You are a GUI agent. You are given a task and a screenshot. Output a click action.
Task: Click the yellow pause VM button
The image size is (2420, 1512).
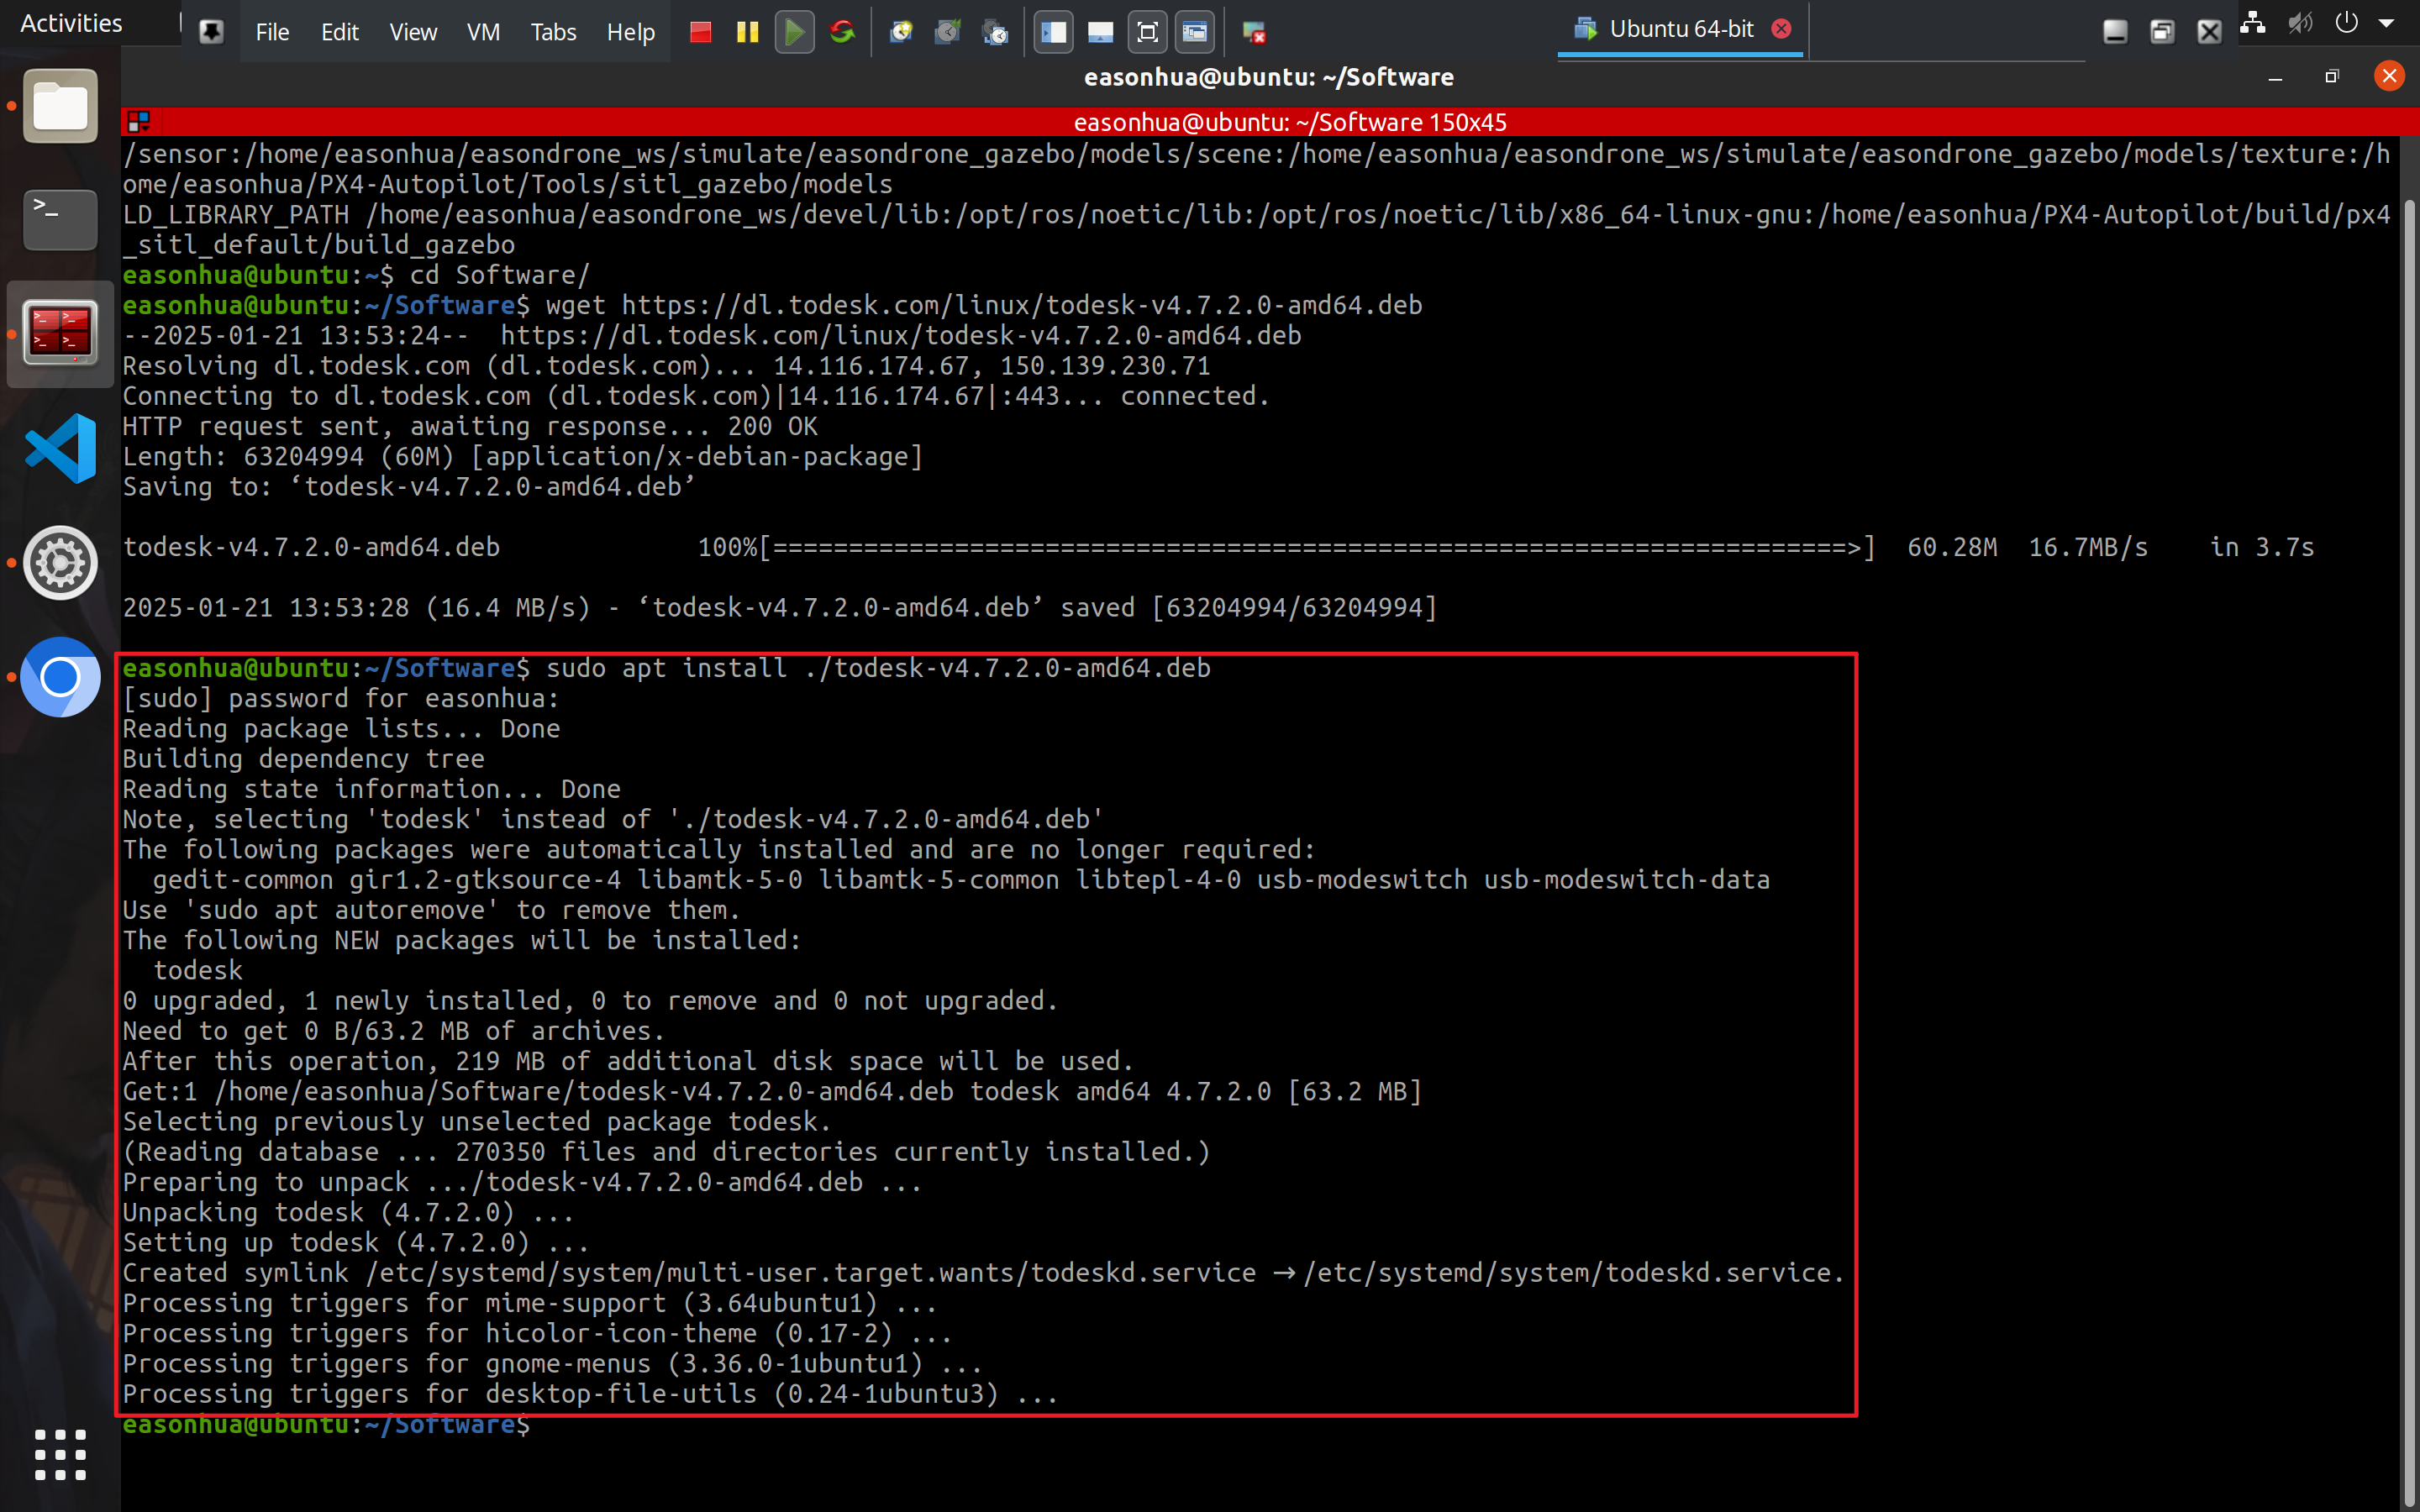(747, 32)
